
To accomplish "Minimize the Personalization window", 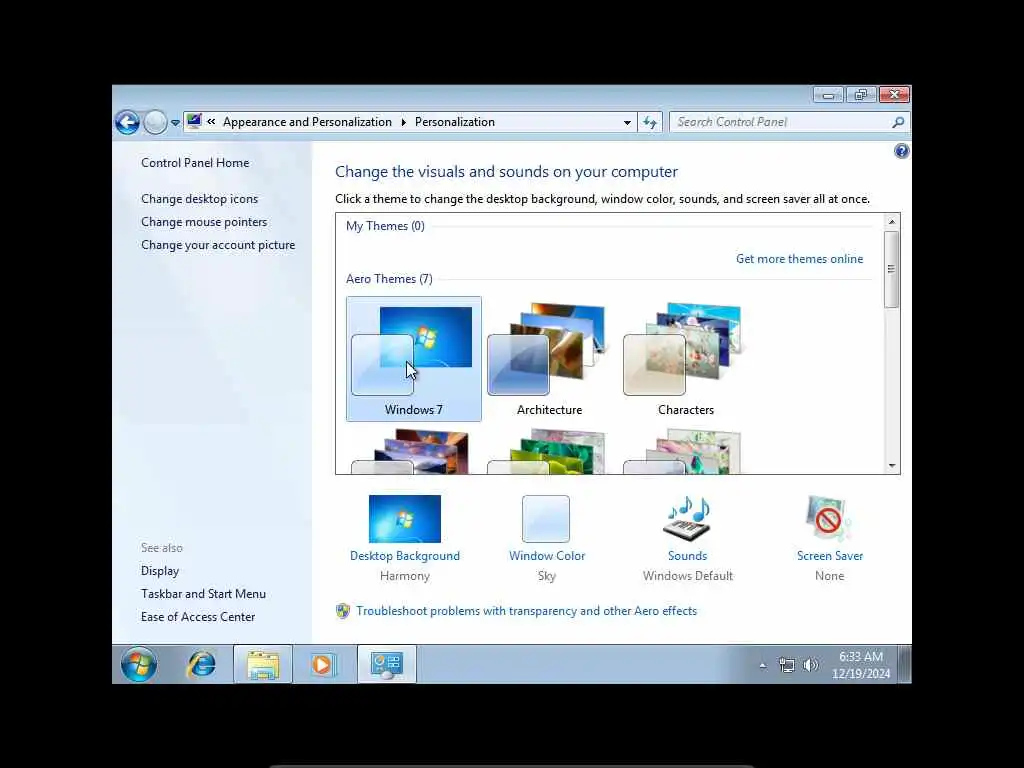I will click(x=828, y=95).
